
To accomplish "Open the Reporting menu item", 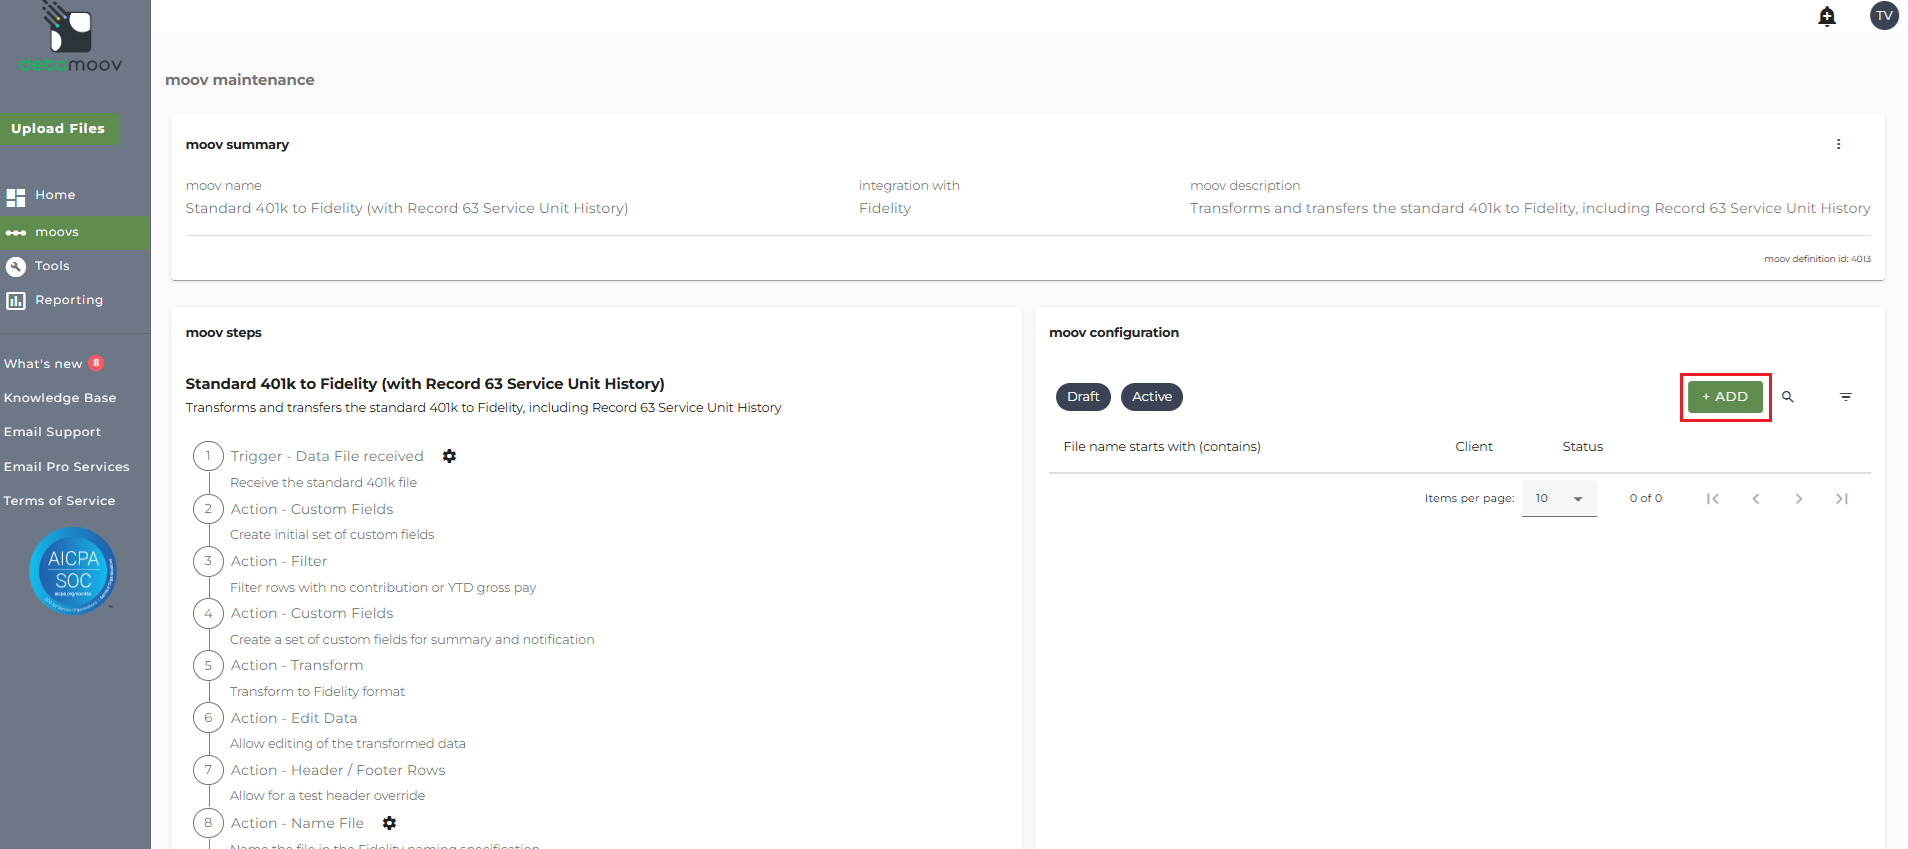I will [x=69, y=300].
